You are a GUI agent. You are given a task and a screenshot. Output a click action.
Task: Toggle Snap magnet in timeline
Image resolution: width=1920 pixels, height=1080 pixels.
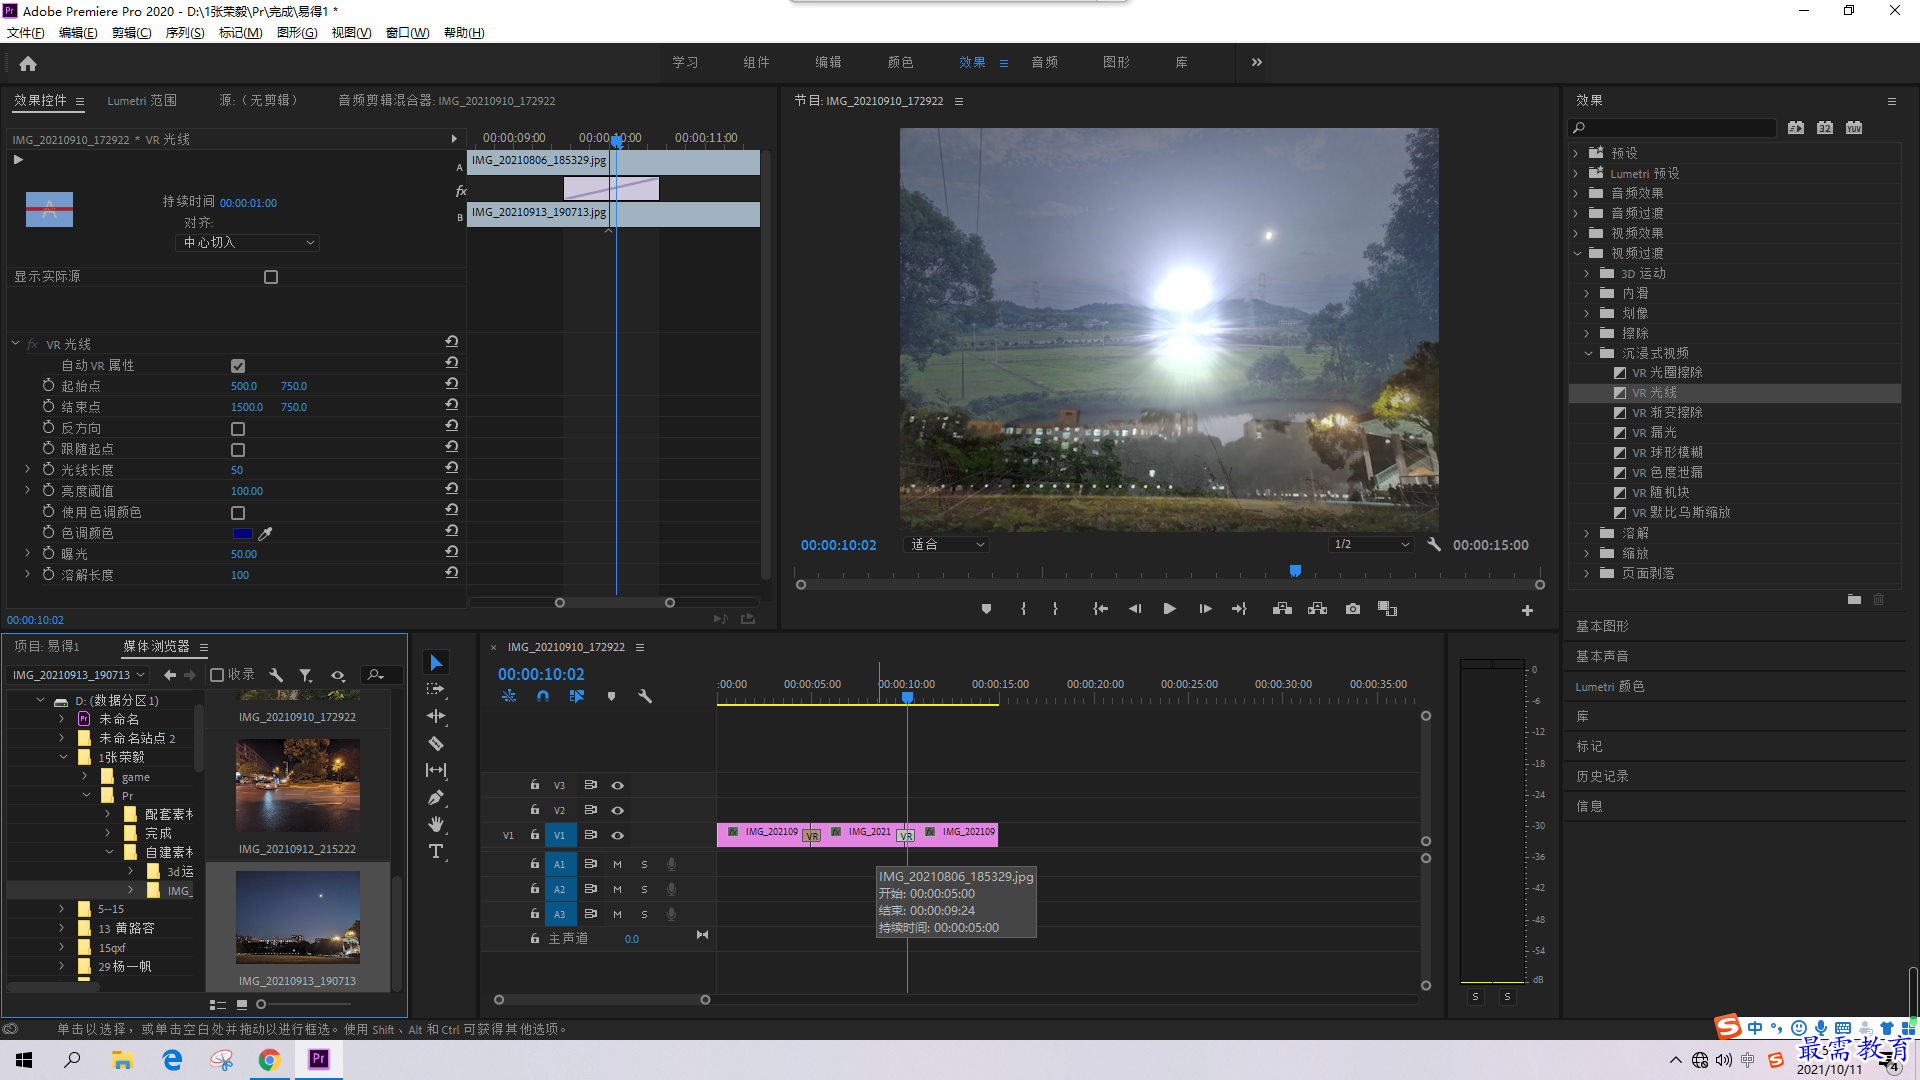coord(542,696)
